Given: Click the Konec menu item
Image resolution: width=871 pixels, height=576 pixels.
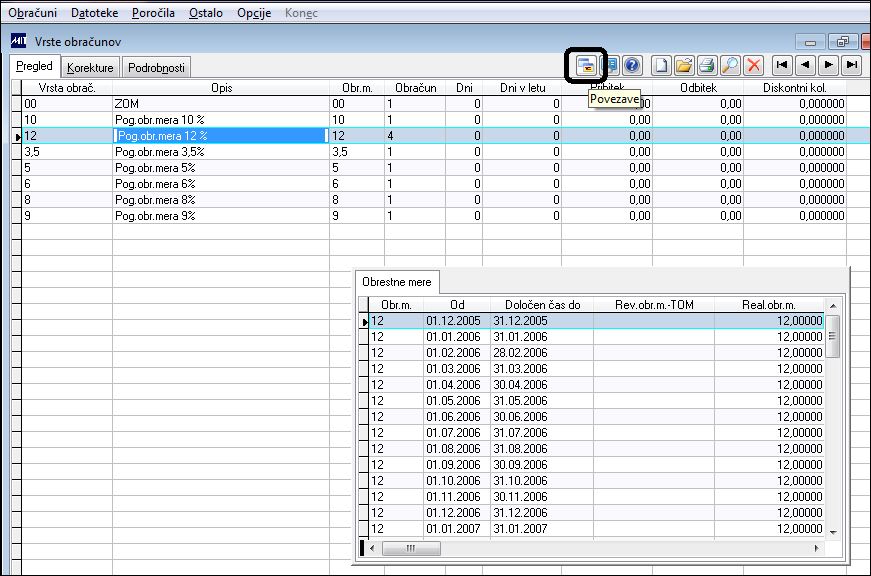Looking at the screenshot, I should 301,13.
